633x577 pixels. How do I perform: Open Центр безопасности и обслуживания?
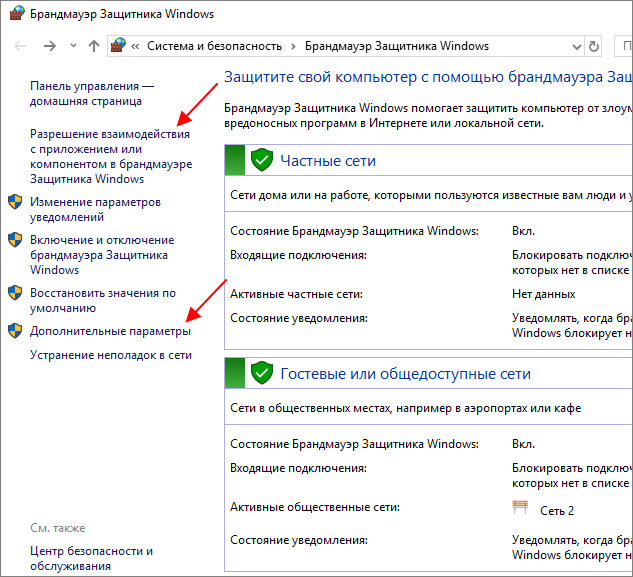(x=92, y=558)
